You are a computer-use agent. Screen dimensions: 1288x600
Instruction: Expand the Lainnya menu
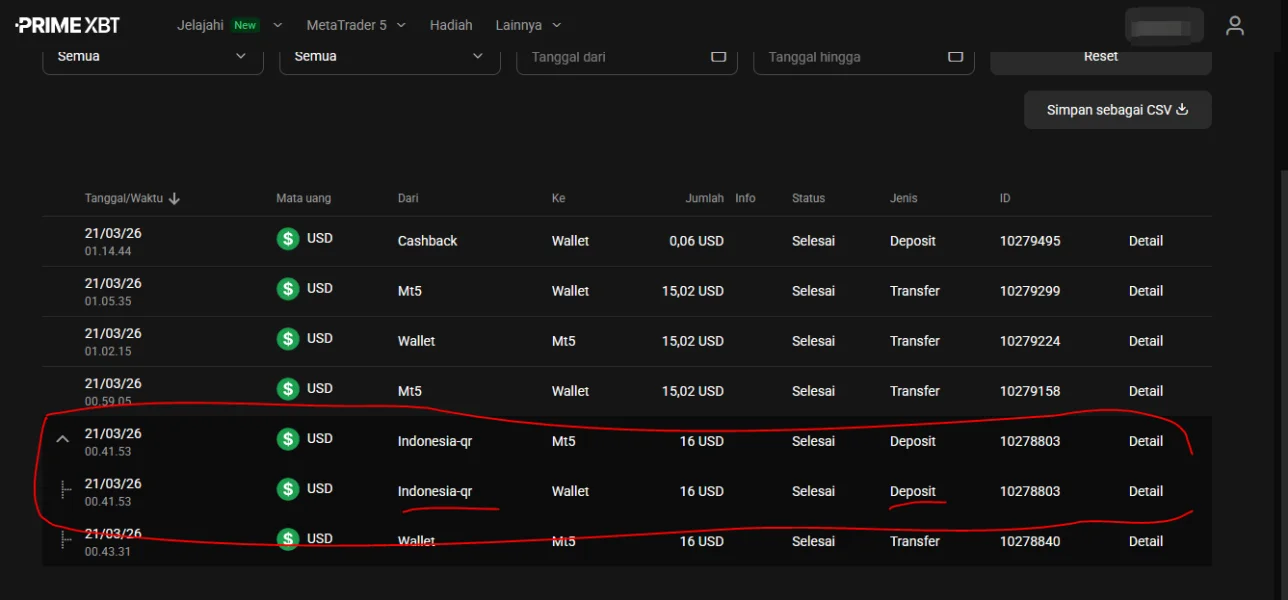tap(528, 25)
